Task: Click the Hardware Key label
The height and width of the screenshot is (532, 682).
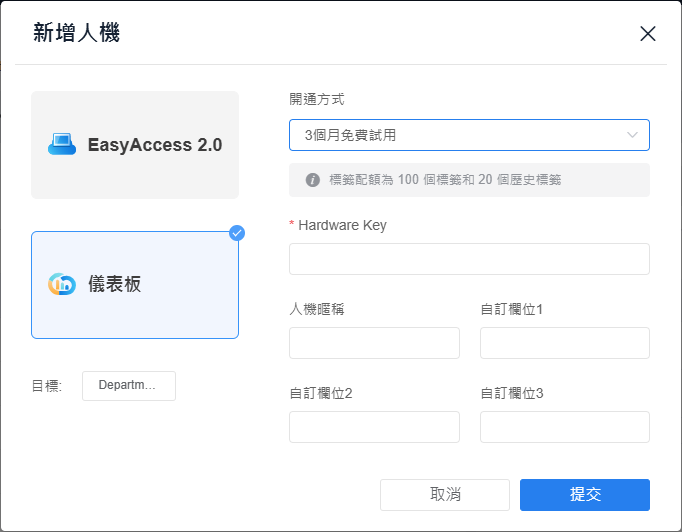Action: 342,225
